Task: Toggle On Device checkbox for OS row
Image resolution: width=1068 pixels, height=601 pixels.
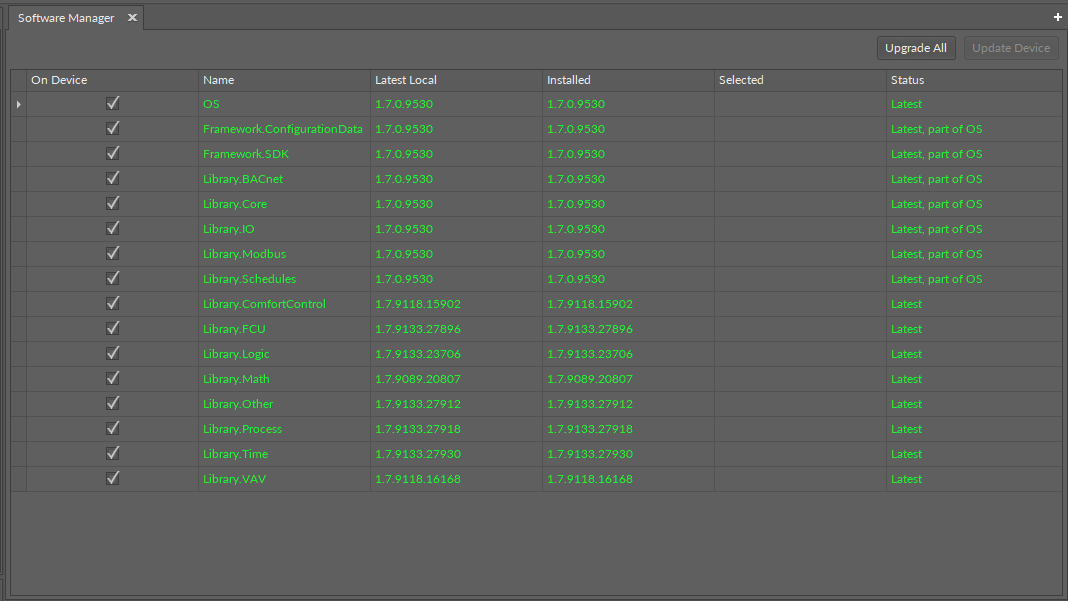Action: (x=113, y=103)
